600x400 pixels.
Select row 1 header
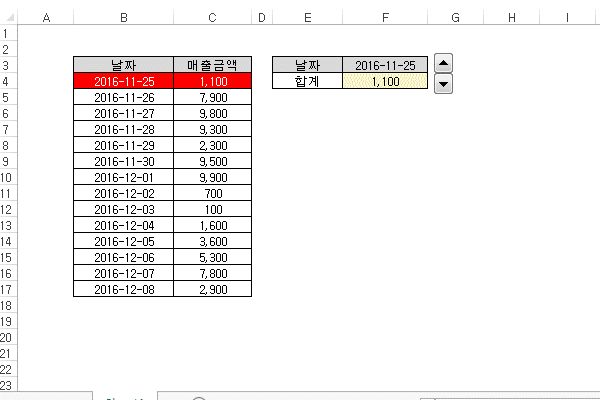tap(8, 33)
